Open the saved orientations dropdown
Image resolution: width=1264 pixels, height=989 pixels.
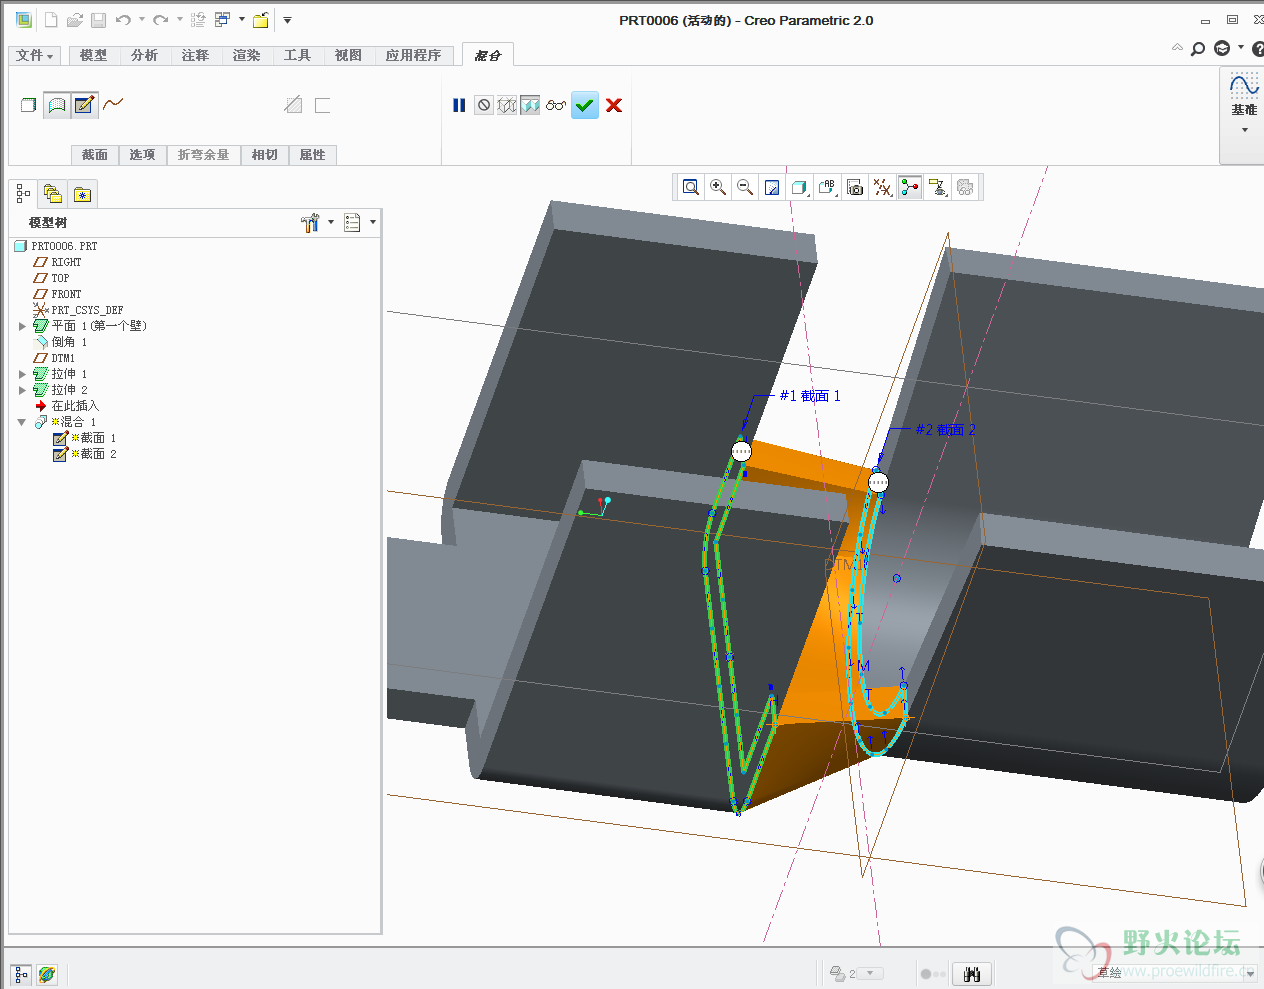(827, 187)
